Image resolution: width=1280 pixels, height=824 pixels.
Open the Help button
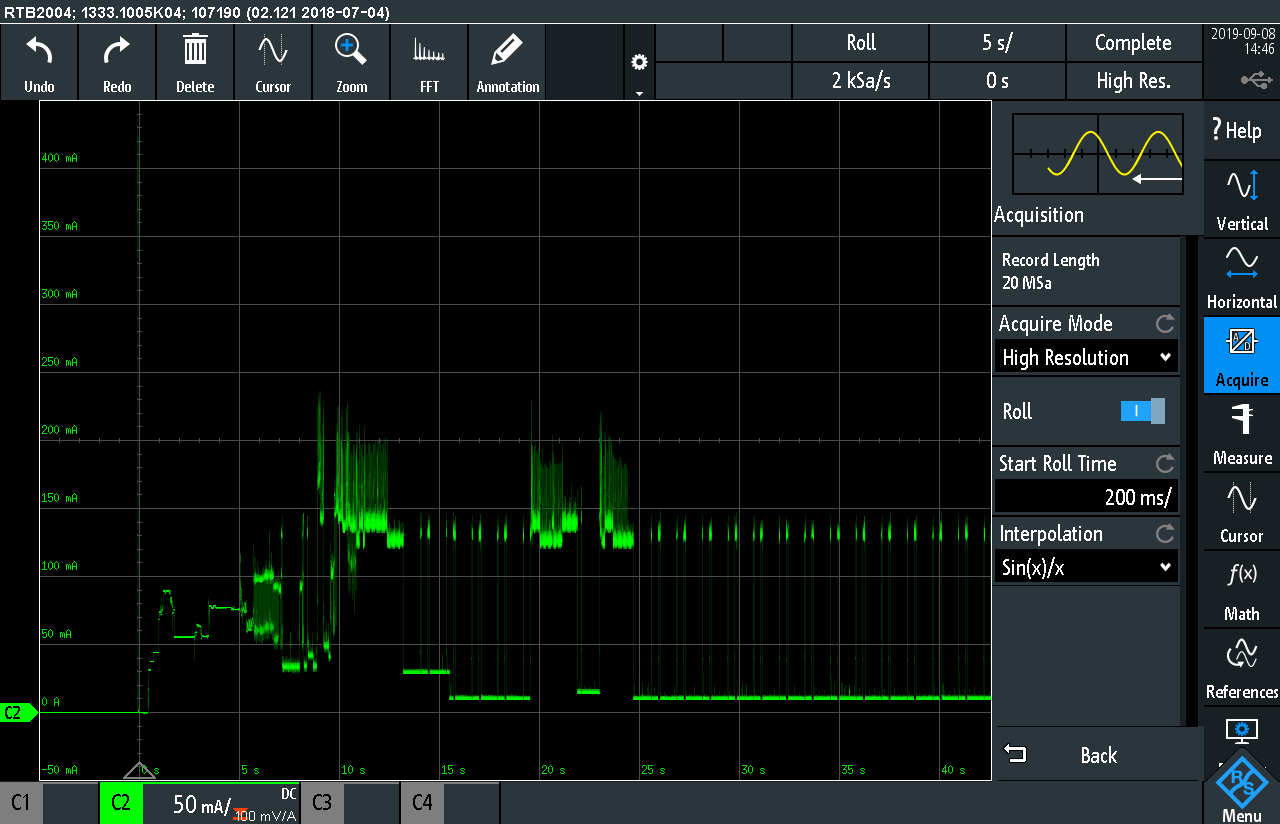click(1236, 130)
